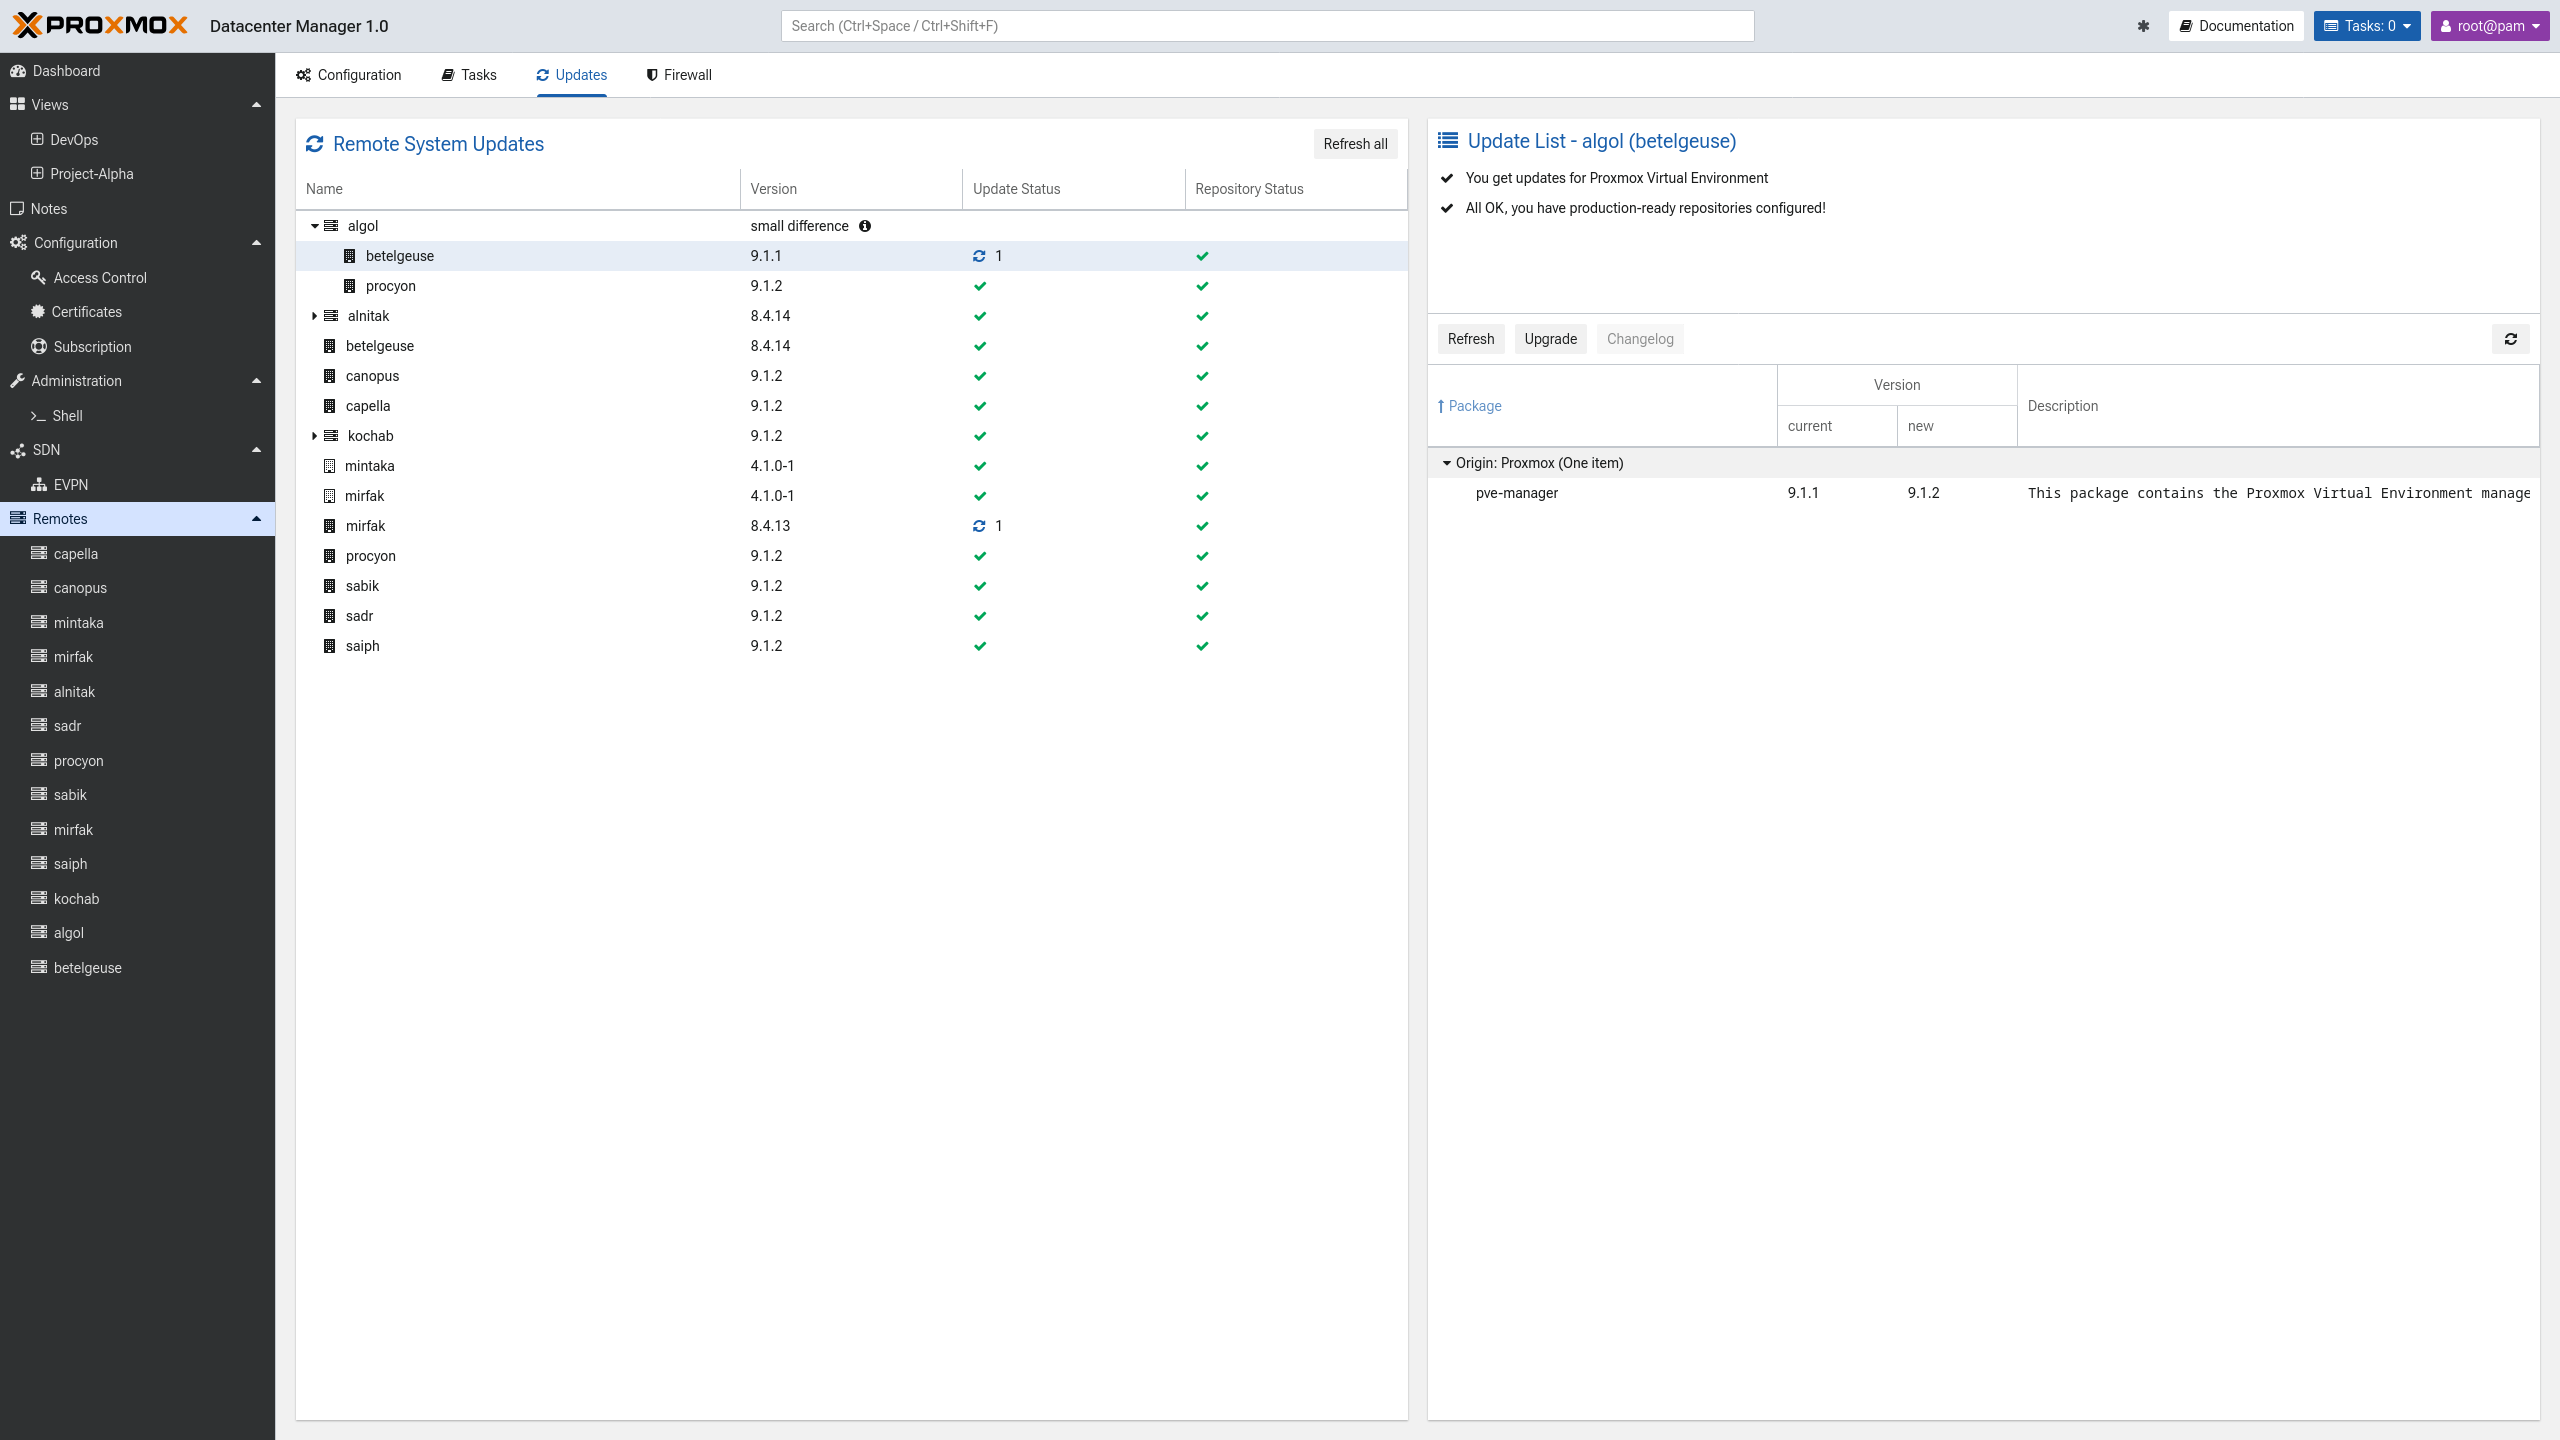Collapse the algol cluster tree node
Image resolution: width=2560 pixels, height=1440 pixels.
314,226
